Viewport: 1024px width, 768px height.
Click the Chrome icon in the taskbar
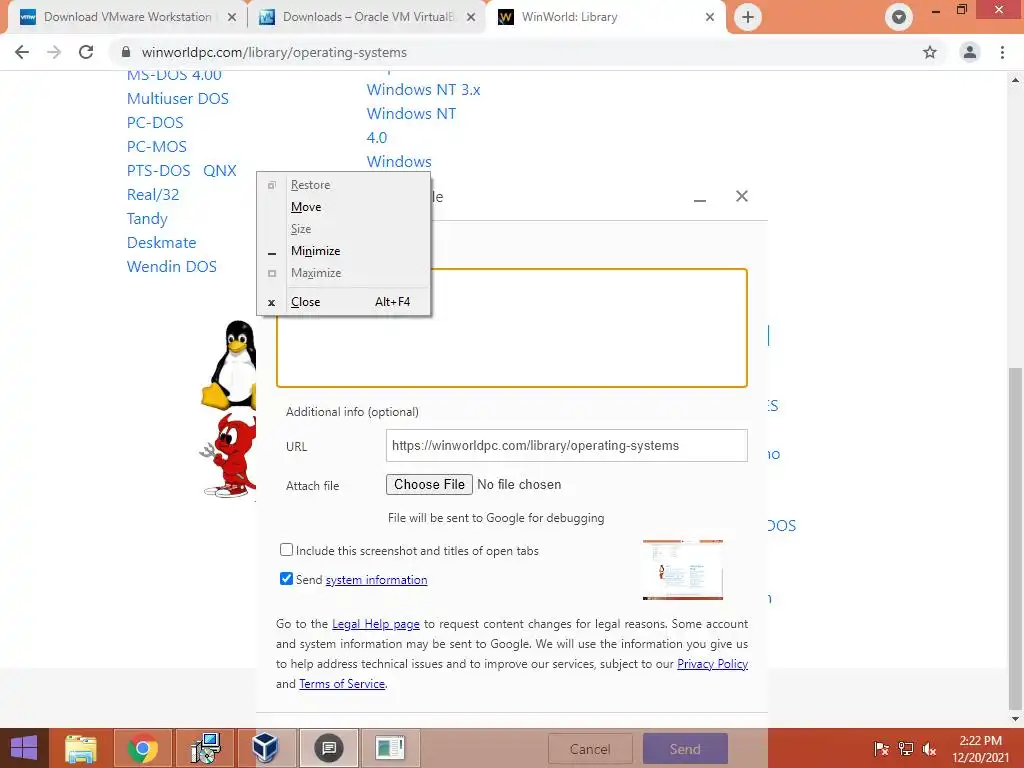click(x=142, y=748)
